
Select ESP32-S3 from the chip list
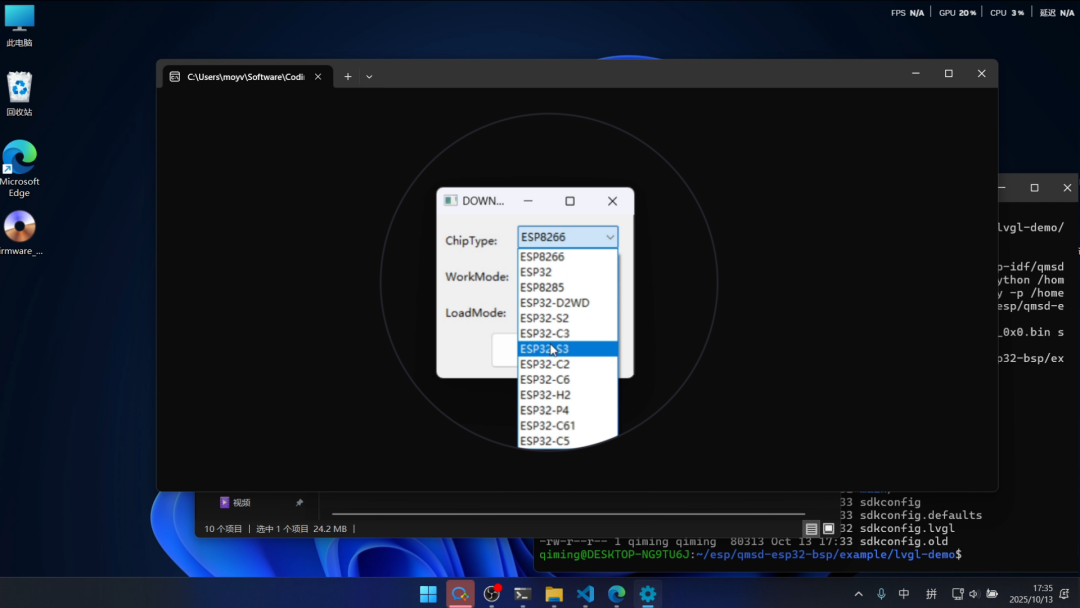(x=567, y=349)
